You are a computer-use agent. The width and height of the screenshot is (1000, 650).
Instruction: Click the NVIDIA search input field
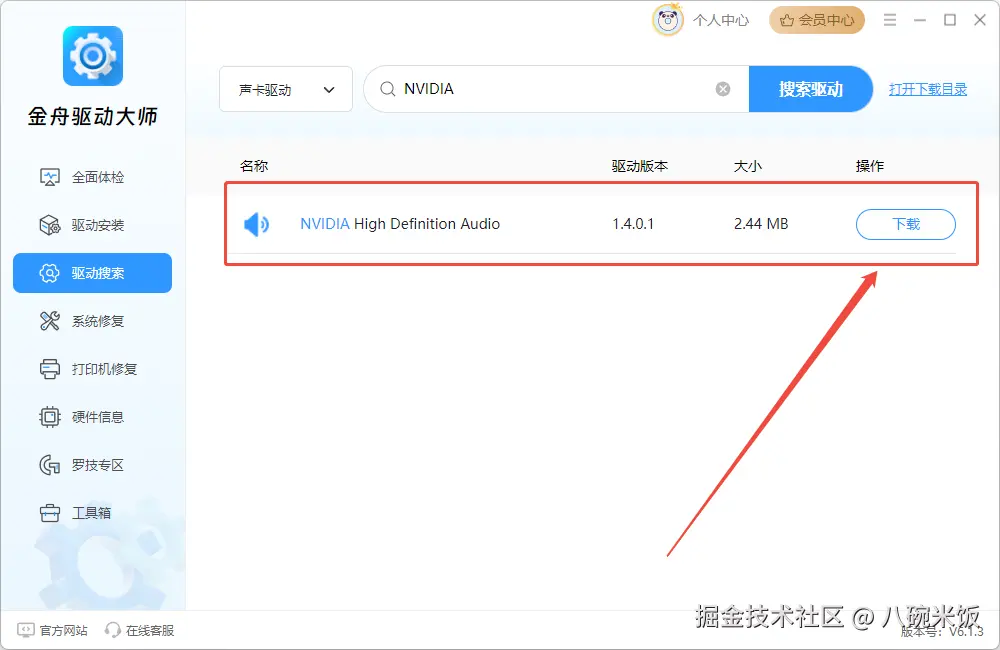pos(555,89)
